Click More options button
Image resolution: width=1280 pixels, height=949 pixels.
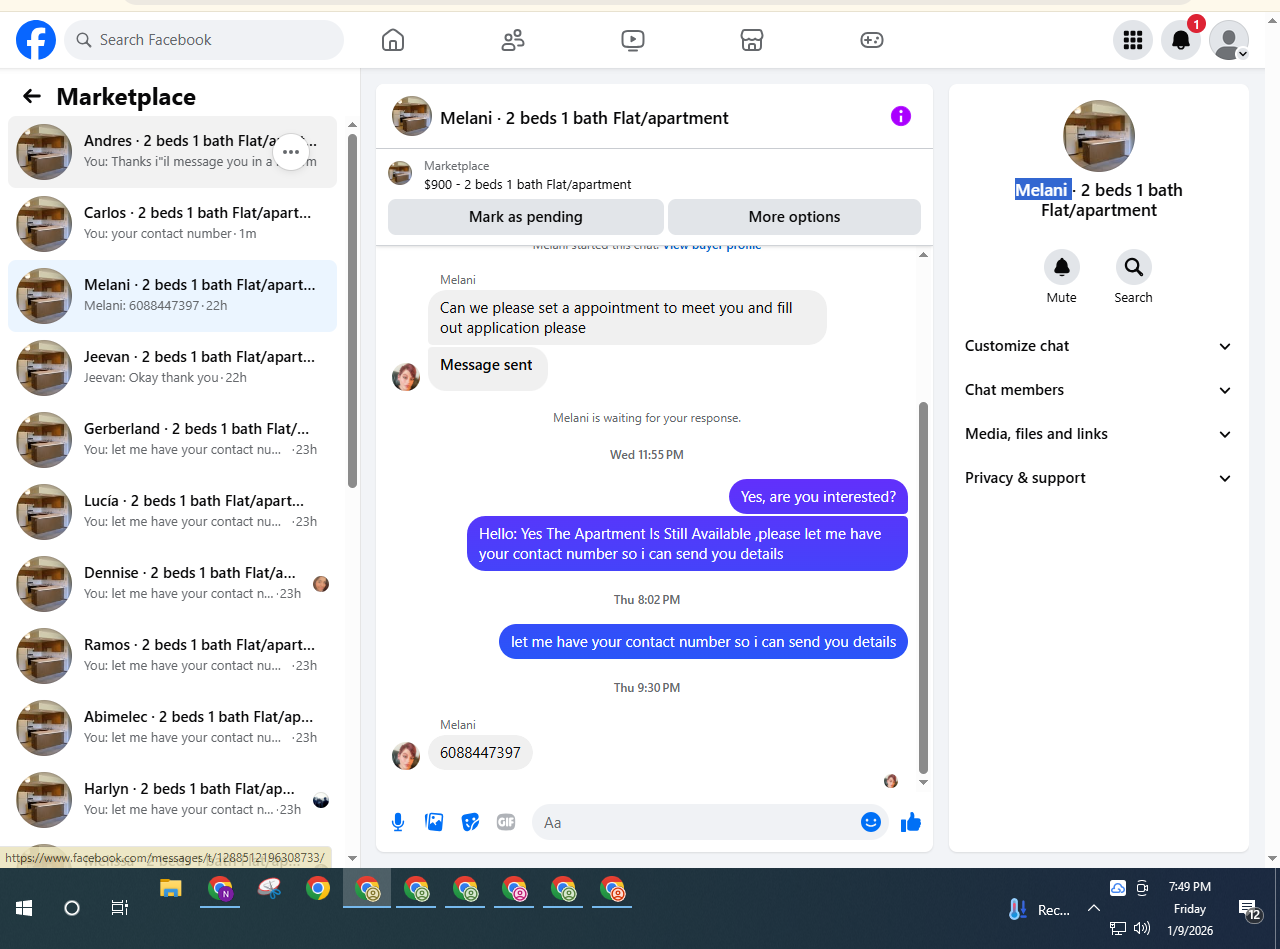(794, 217)
